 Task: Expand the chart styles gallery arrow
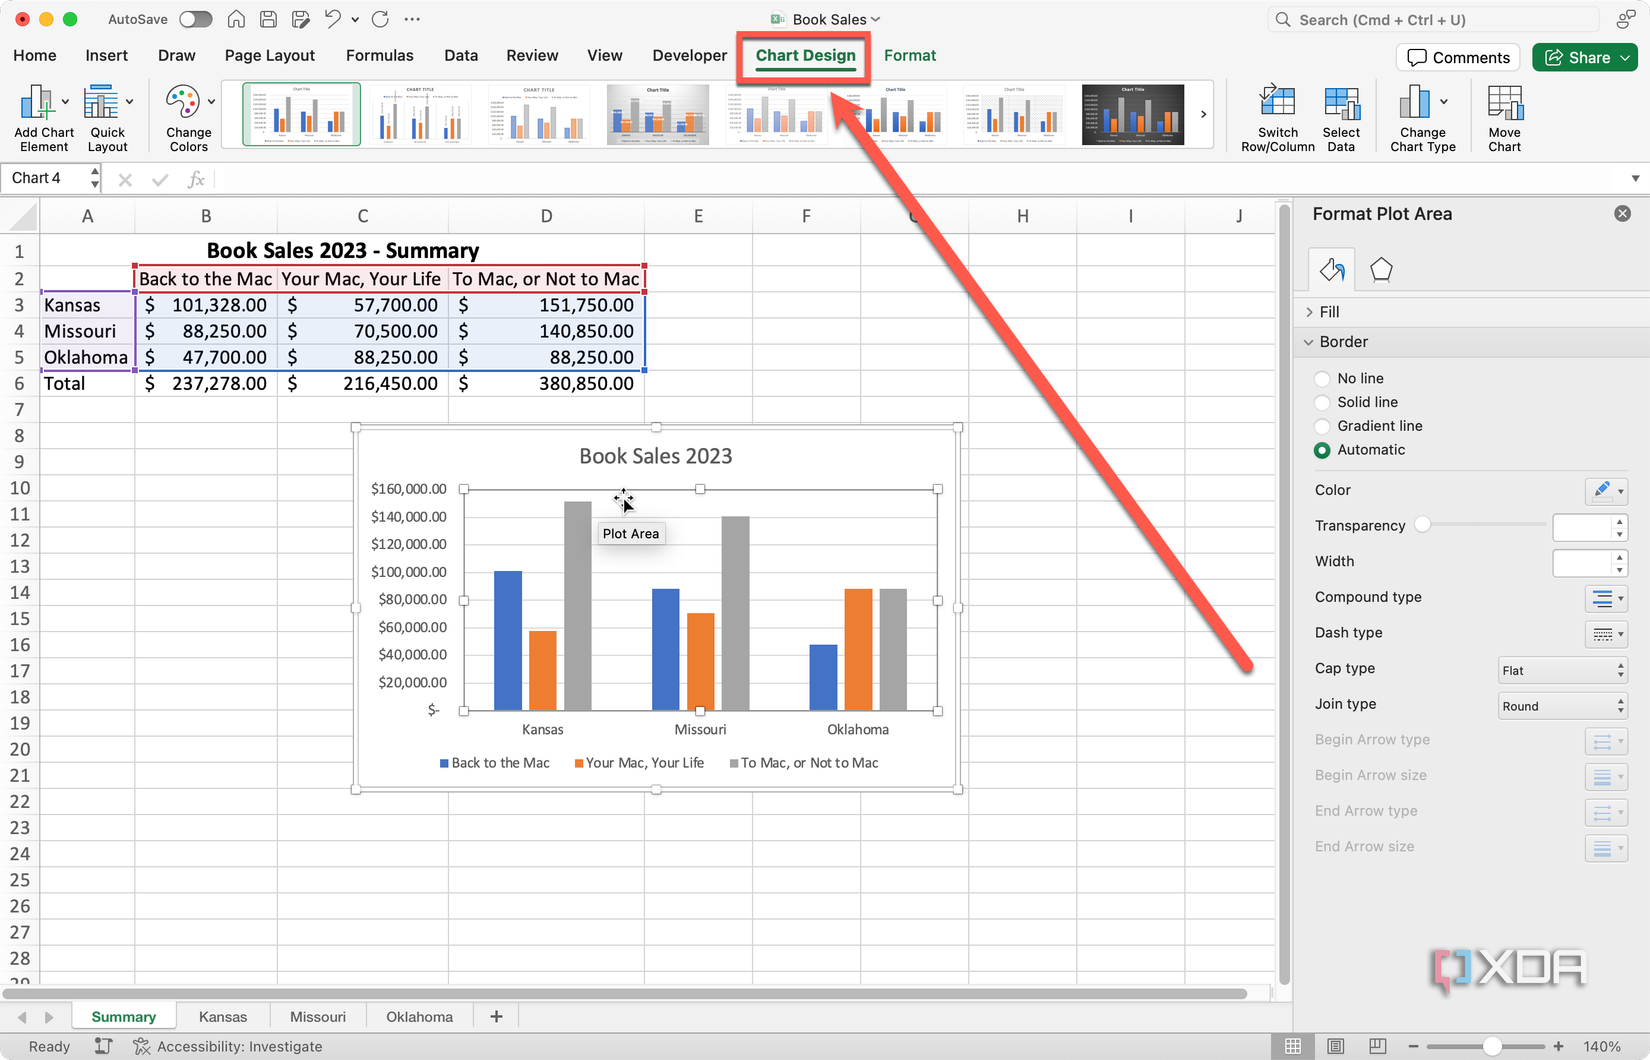(x=1203, y=114)
